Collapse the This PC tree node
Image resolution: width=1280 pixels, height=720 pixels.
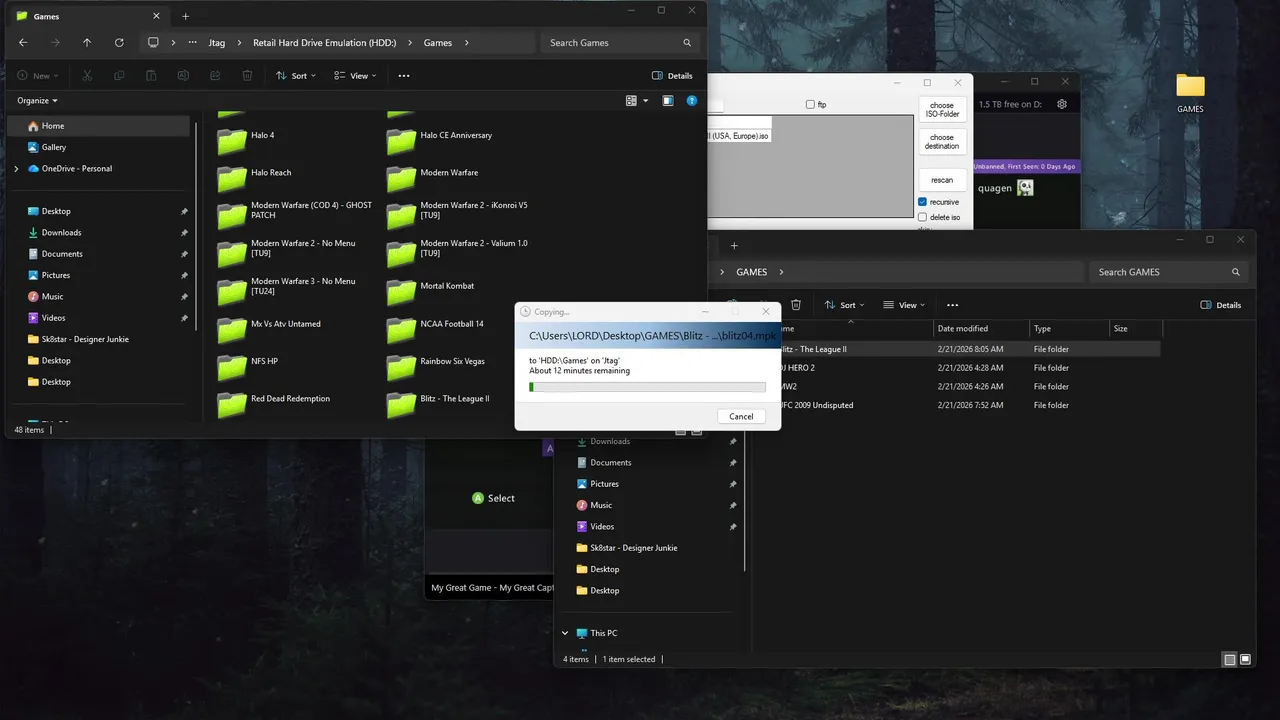coord(565,633)
